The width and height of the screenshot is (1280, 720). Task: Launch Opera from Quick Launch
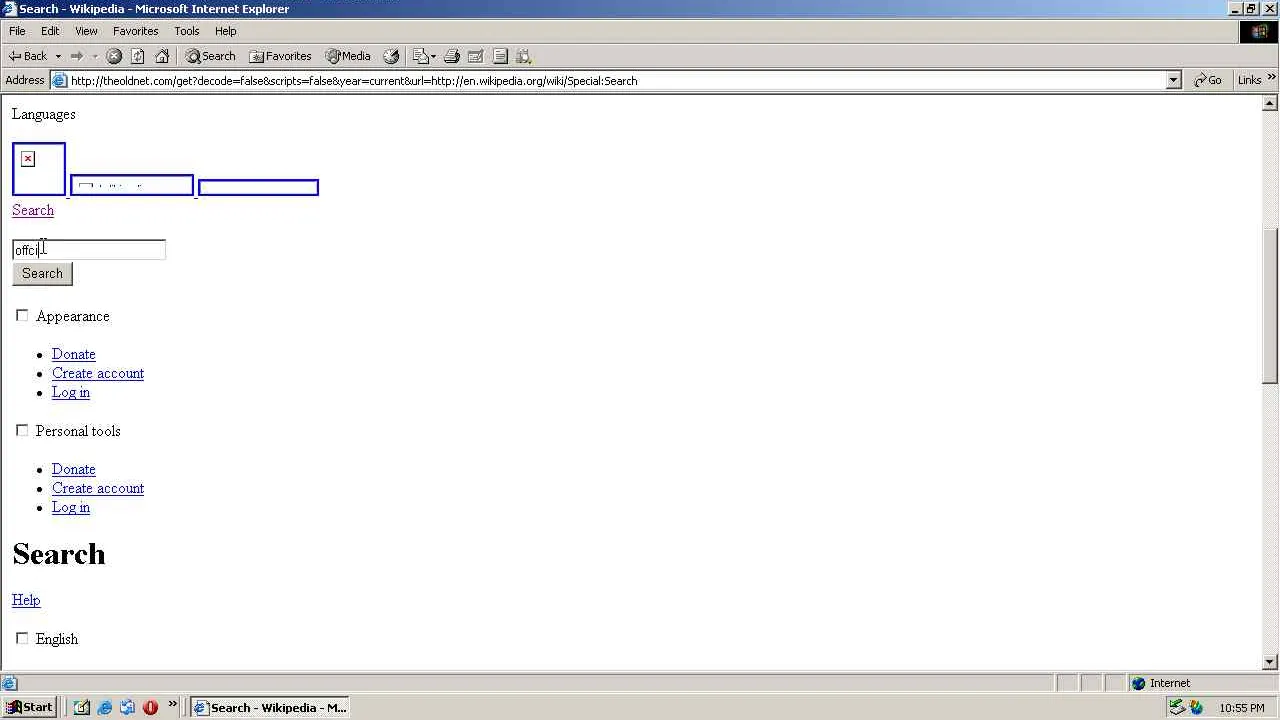click(x=150, y=707)
